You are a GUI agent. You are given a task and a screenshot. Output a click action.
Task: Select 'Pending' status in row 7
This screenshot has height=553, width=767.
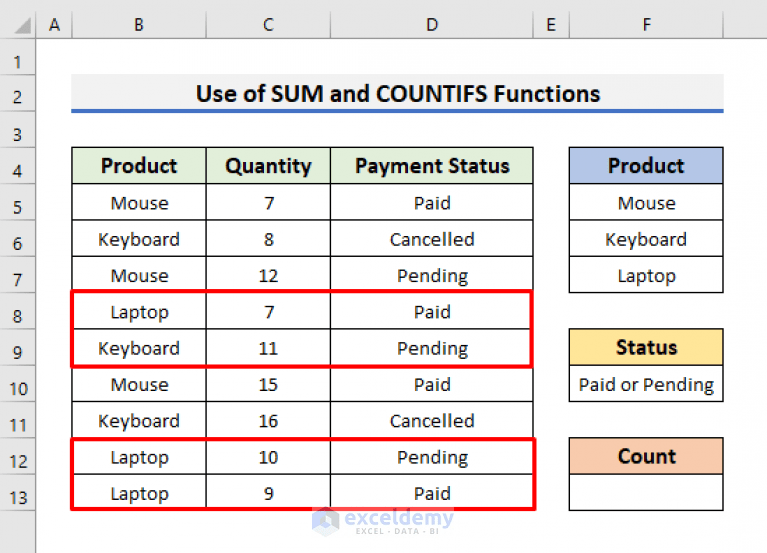[x=431, y=275]
